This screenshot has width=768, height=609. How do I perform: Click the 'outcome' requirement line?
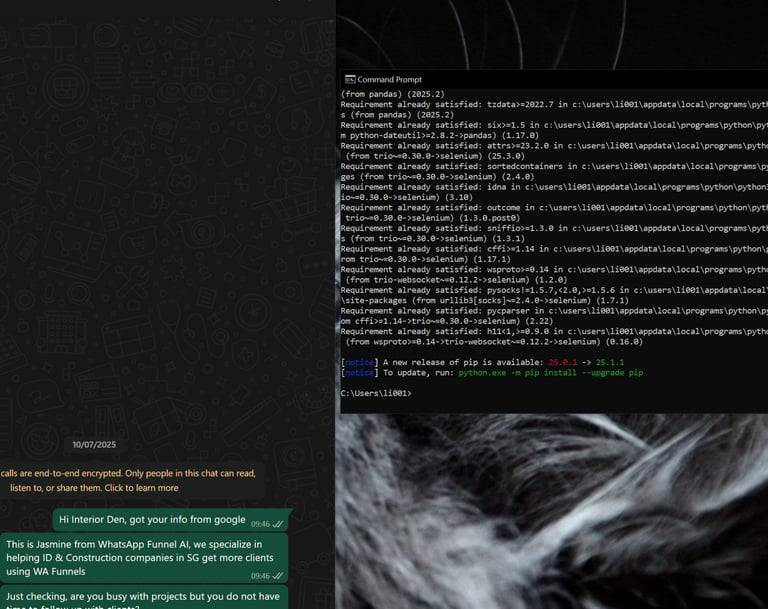pos(554,207)
